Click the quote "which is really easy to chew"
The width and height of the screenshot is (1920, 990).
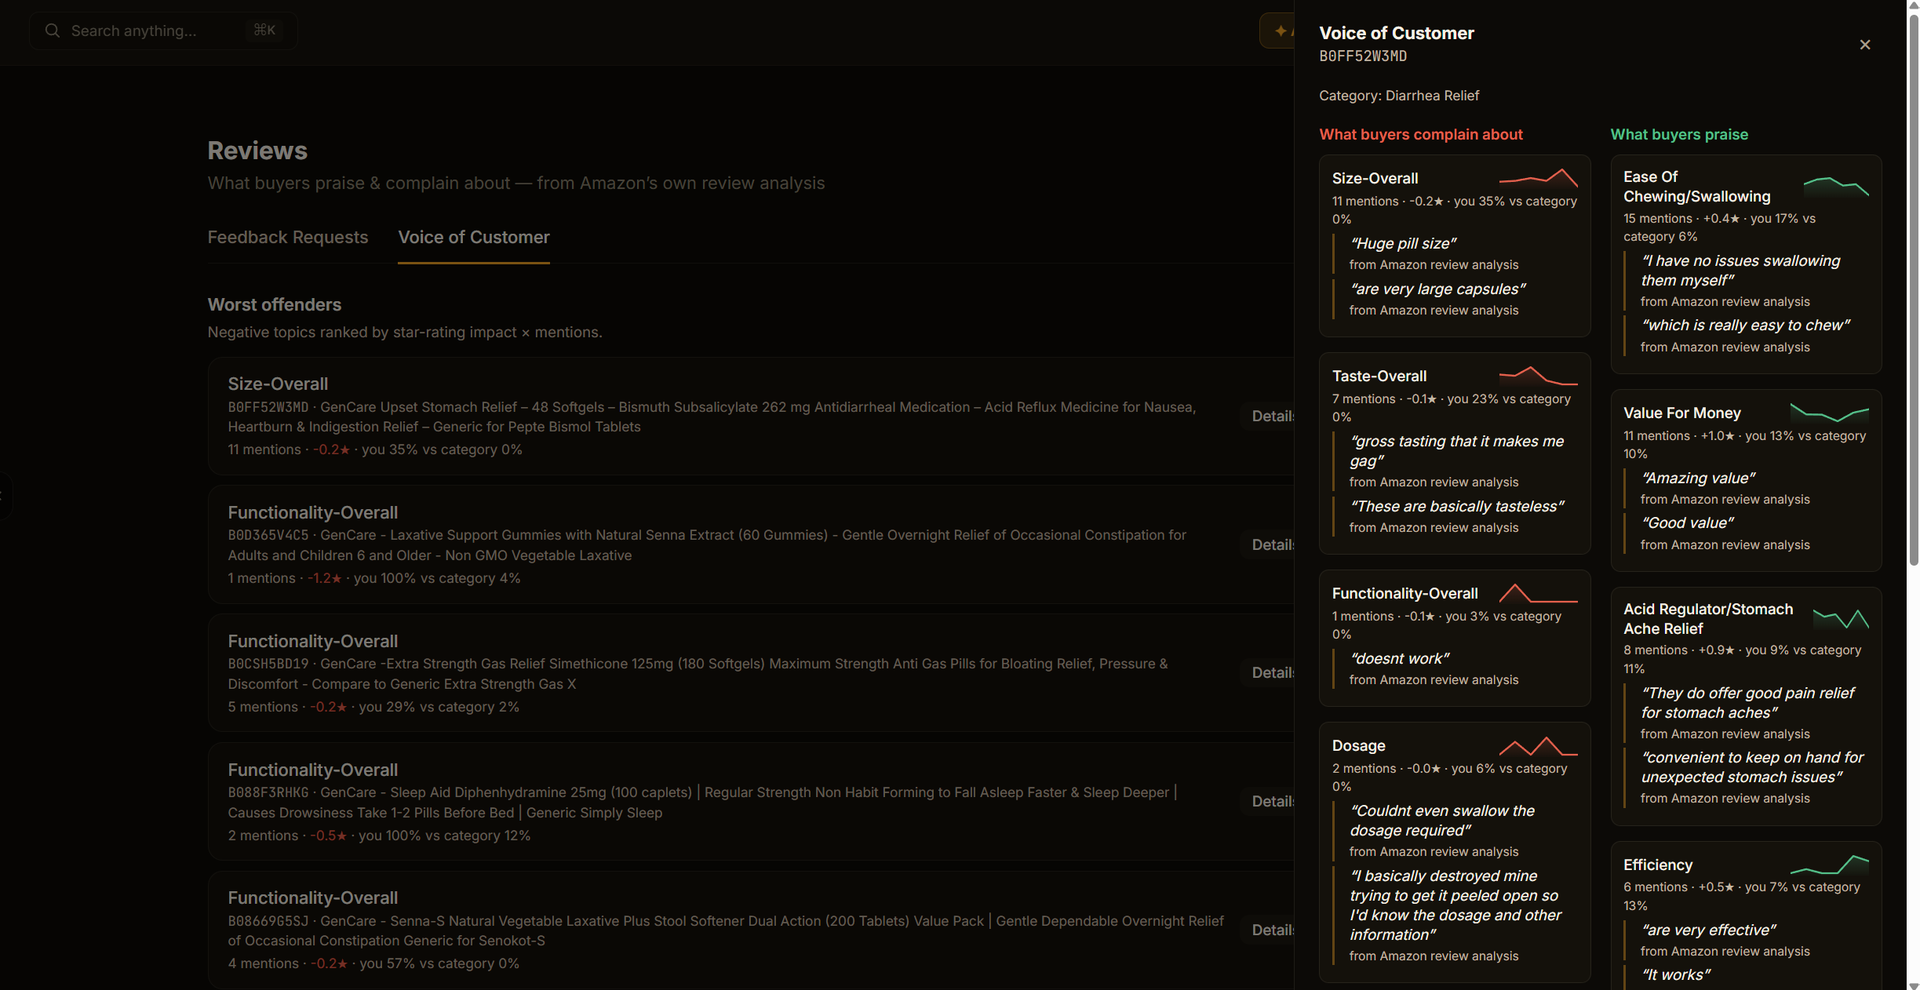click(1745, 326)
